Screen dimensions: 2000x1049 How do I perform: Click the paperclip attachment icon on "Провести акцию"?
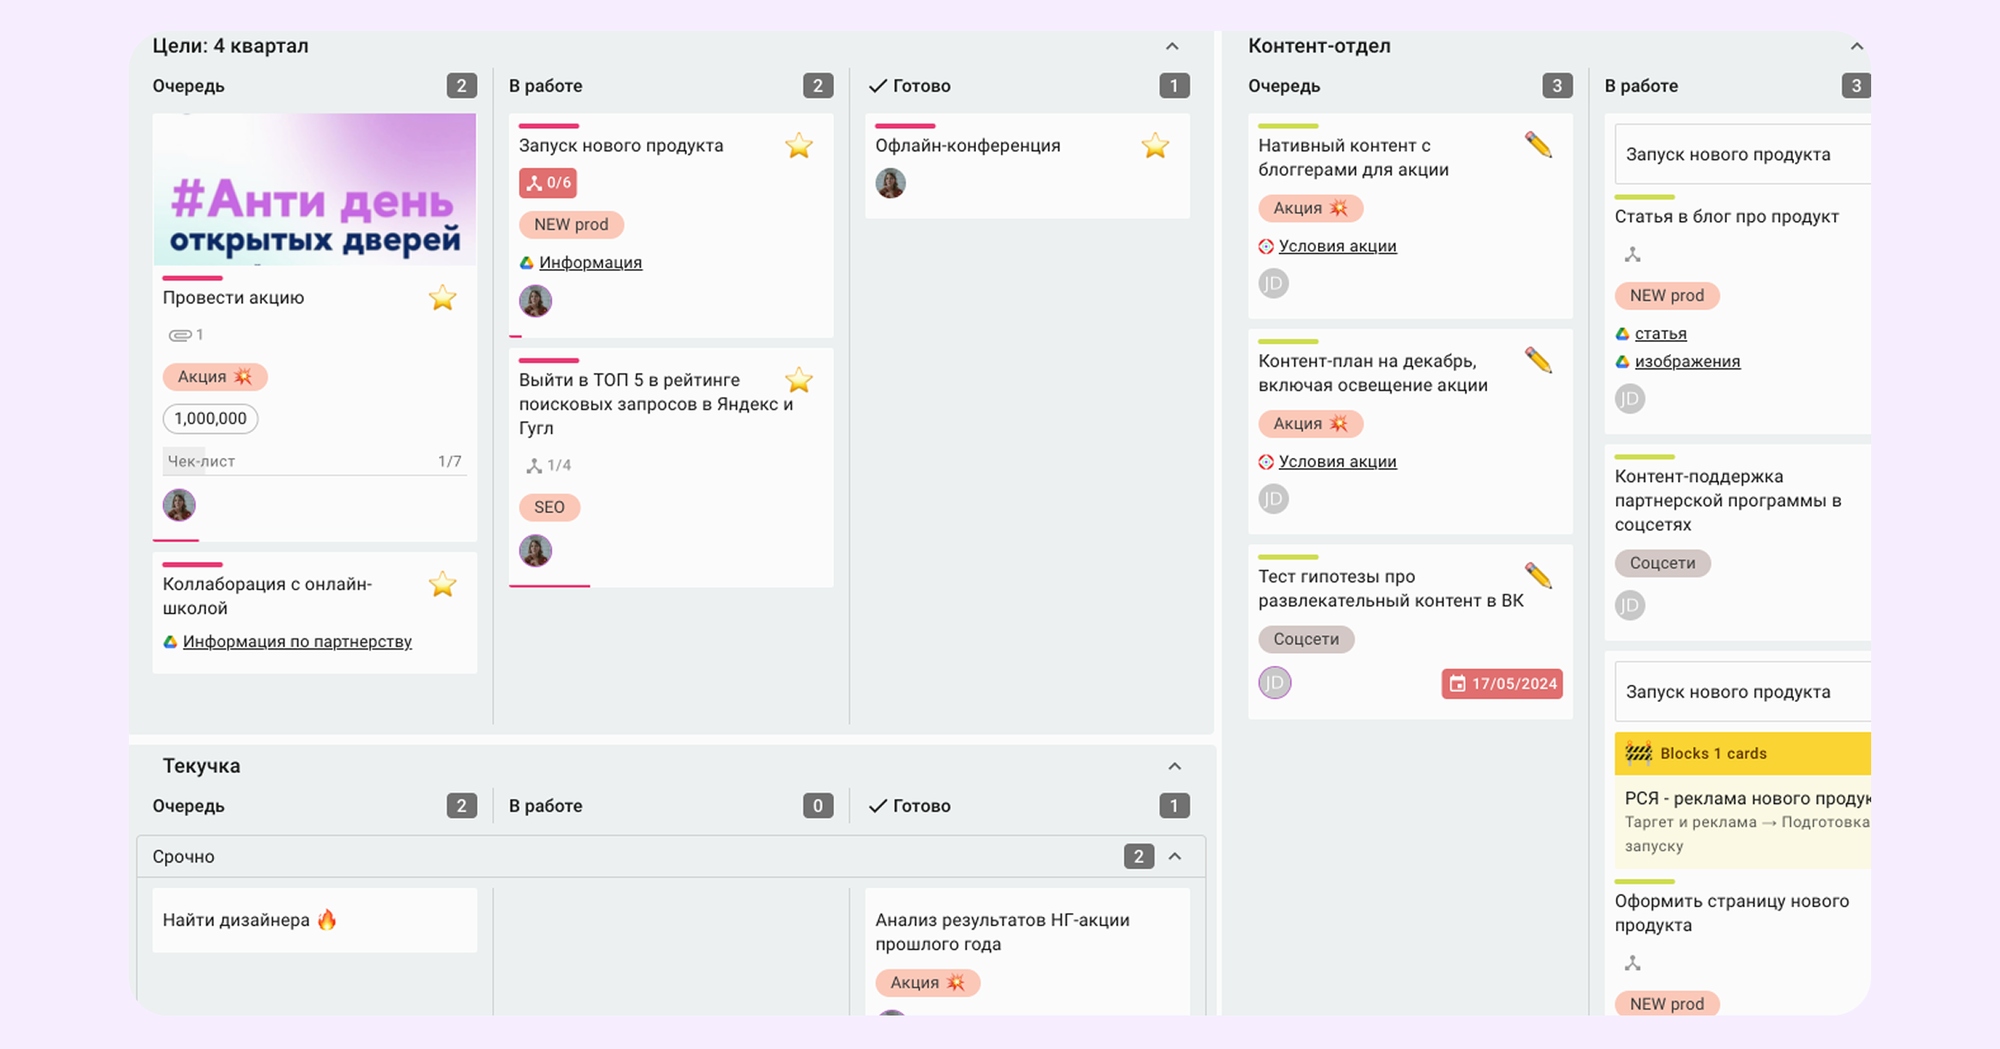point(181,335)
